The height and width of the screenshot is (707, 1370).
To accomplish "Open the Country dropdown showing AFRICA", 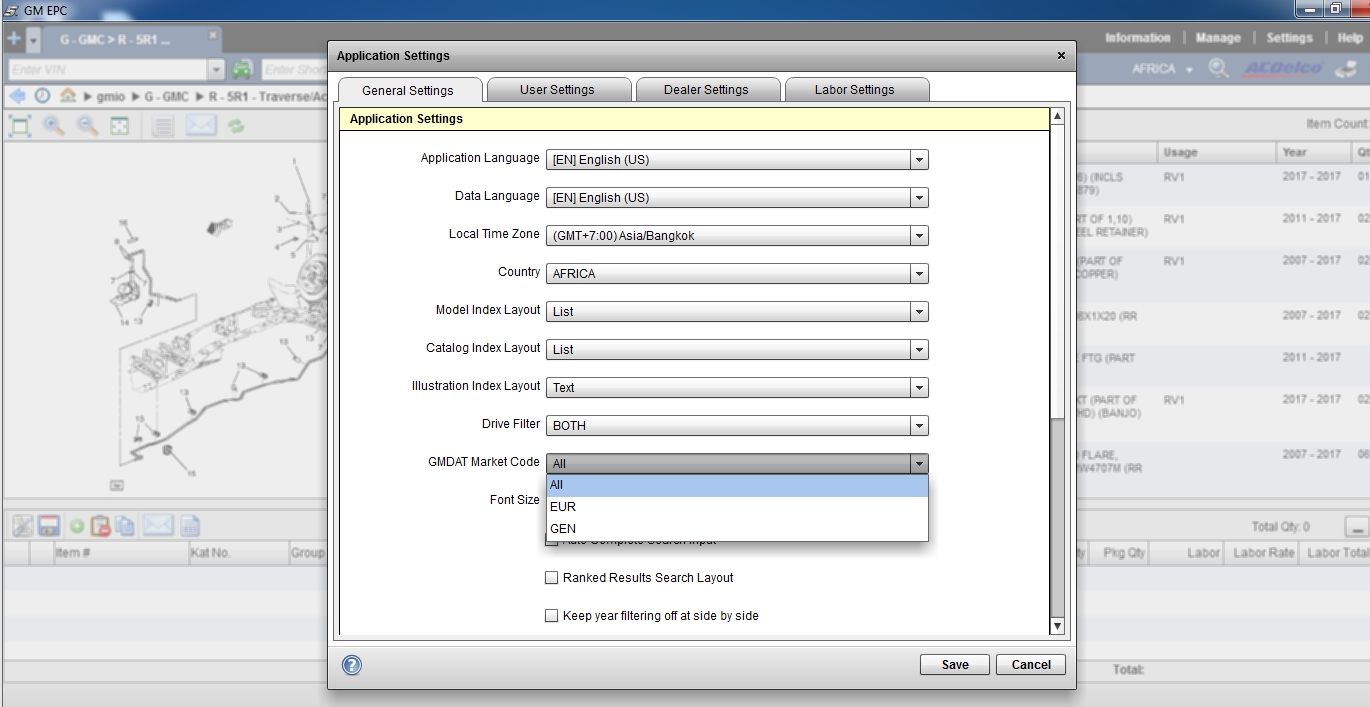I will click(x=919, y=274).
